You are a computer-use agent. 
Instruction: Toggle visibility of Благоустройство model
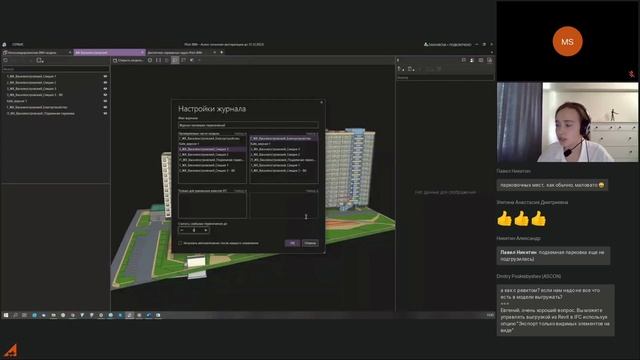coord(105,107)
